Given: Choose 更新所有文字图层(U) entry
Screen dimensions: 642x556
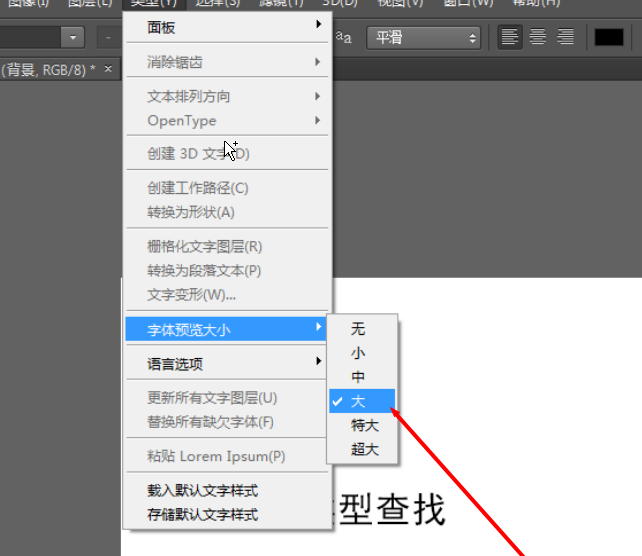Looking at the screenshot, I should (x=227, y=398).
